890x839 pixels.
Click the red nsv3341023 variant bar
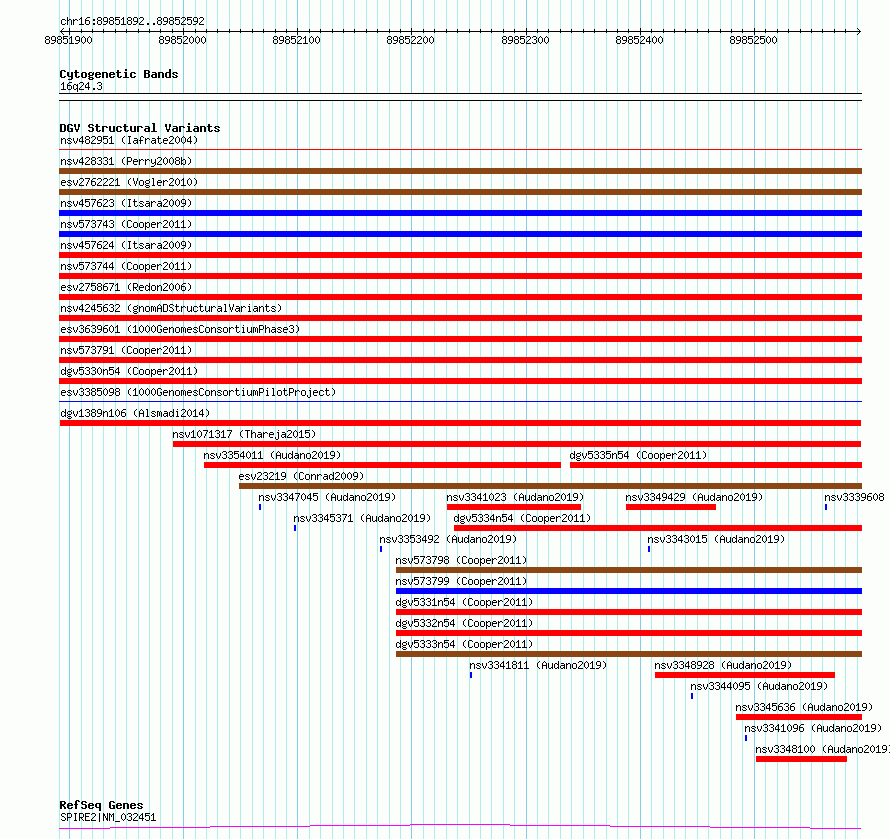click(514, 507)
